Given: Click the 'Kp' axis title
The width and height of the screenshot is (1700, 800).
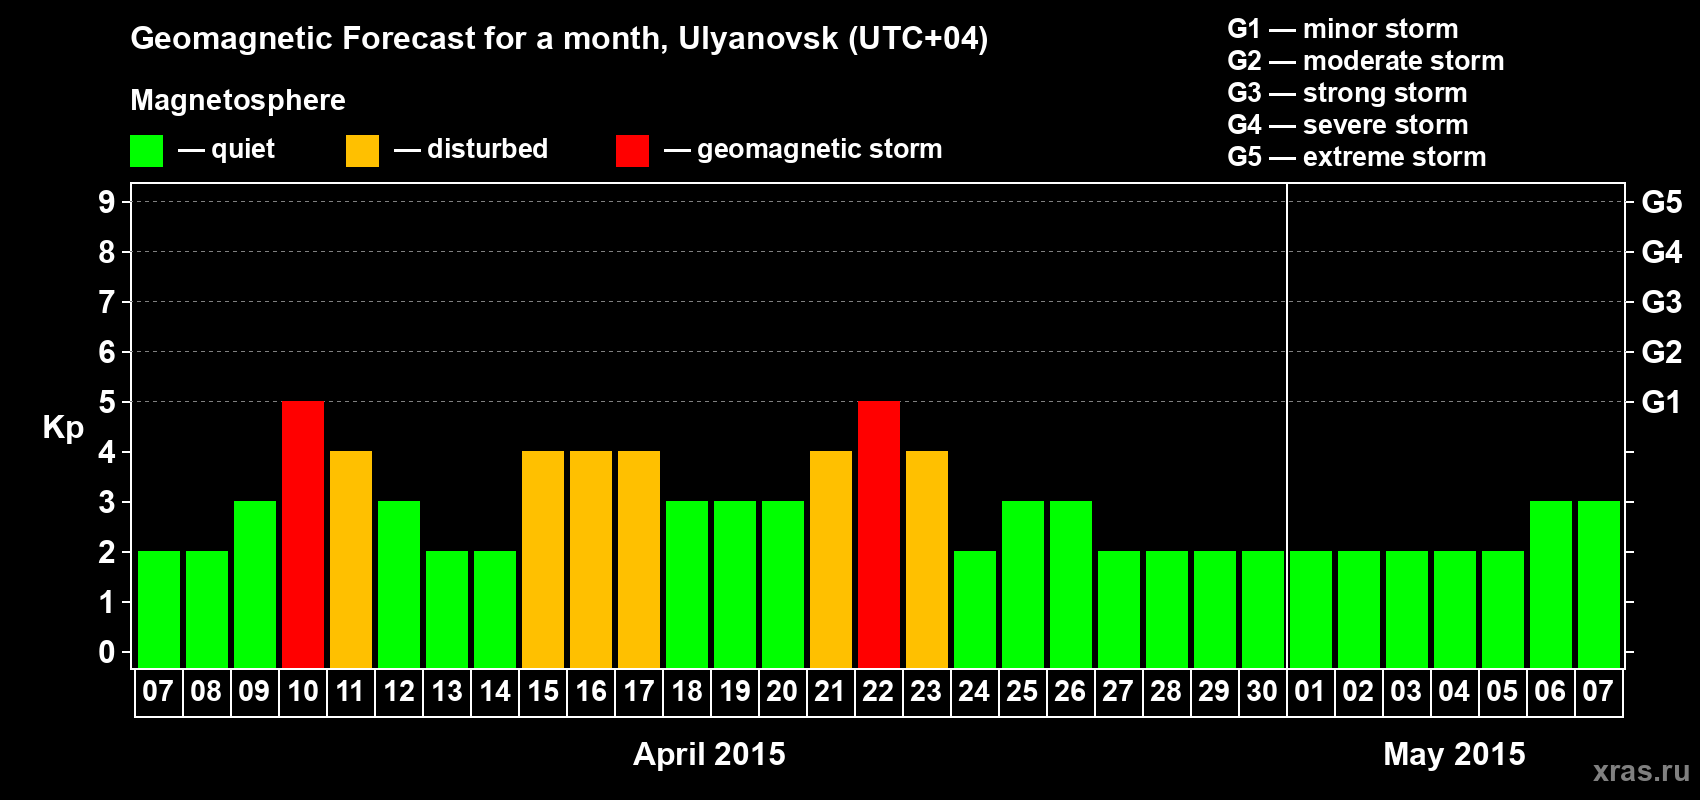Looking at the screenshot, I should tap(63, 428).
